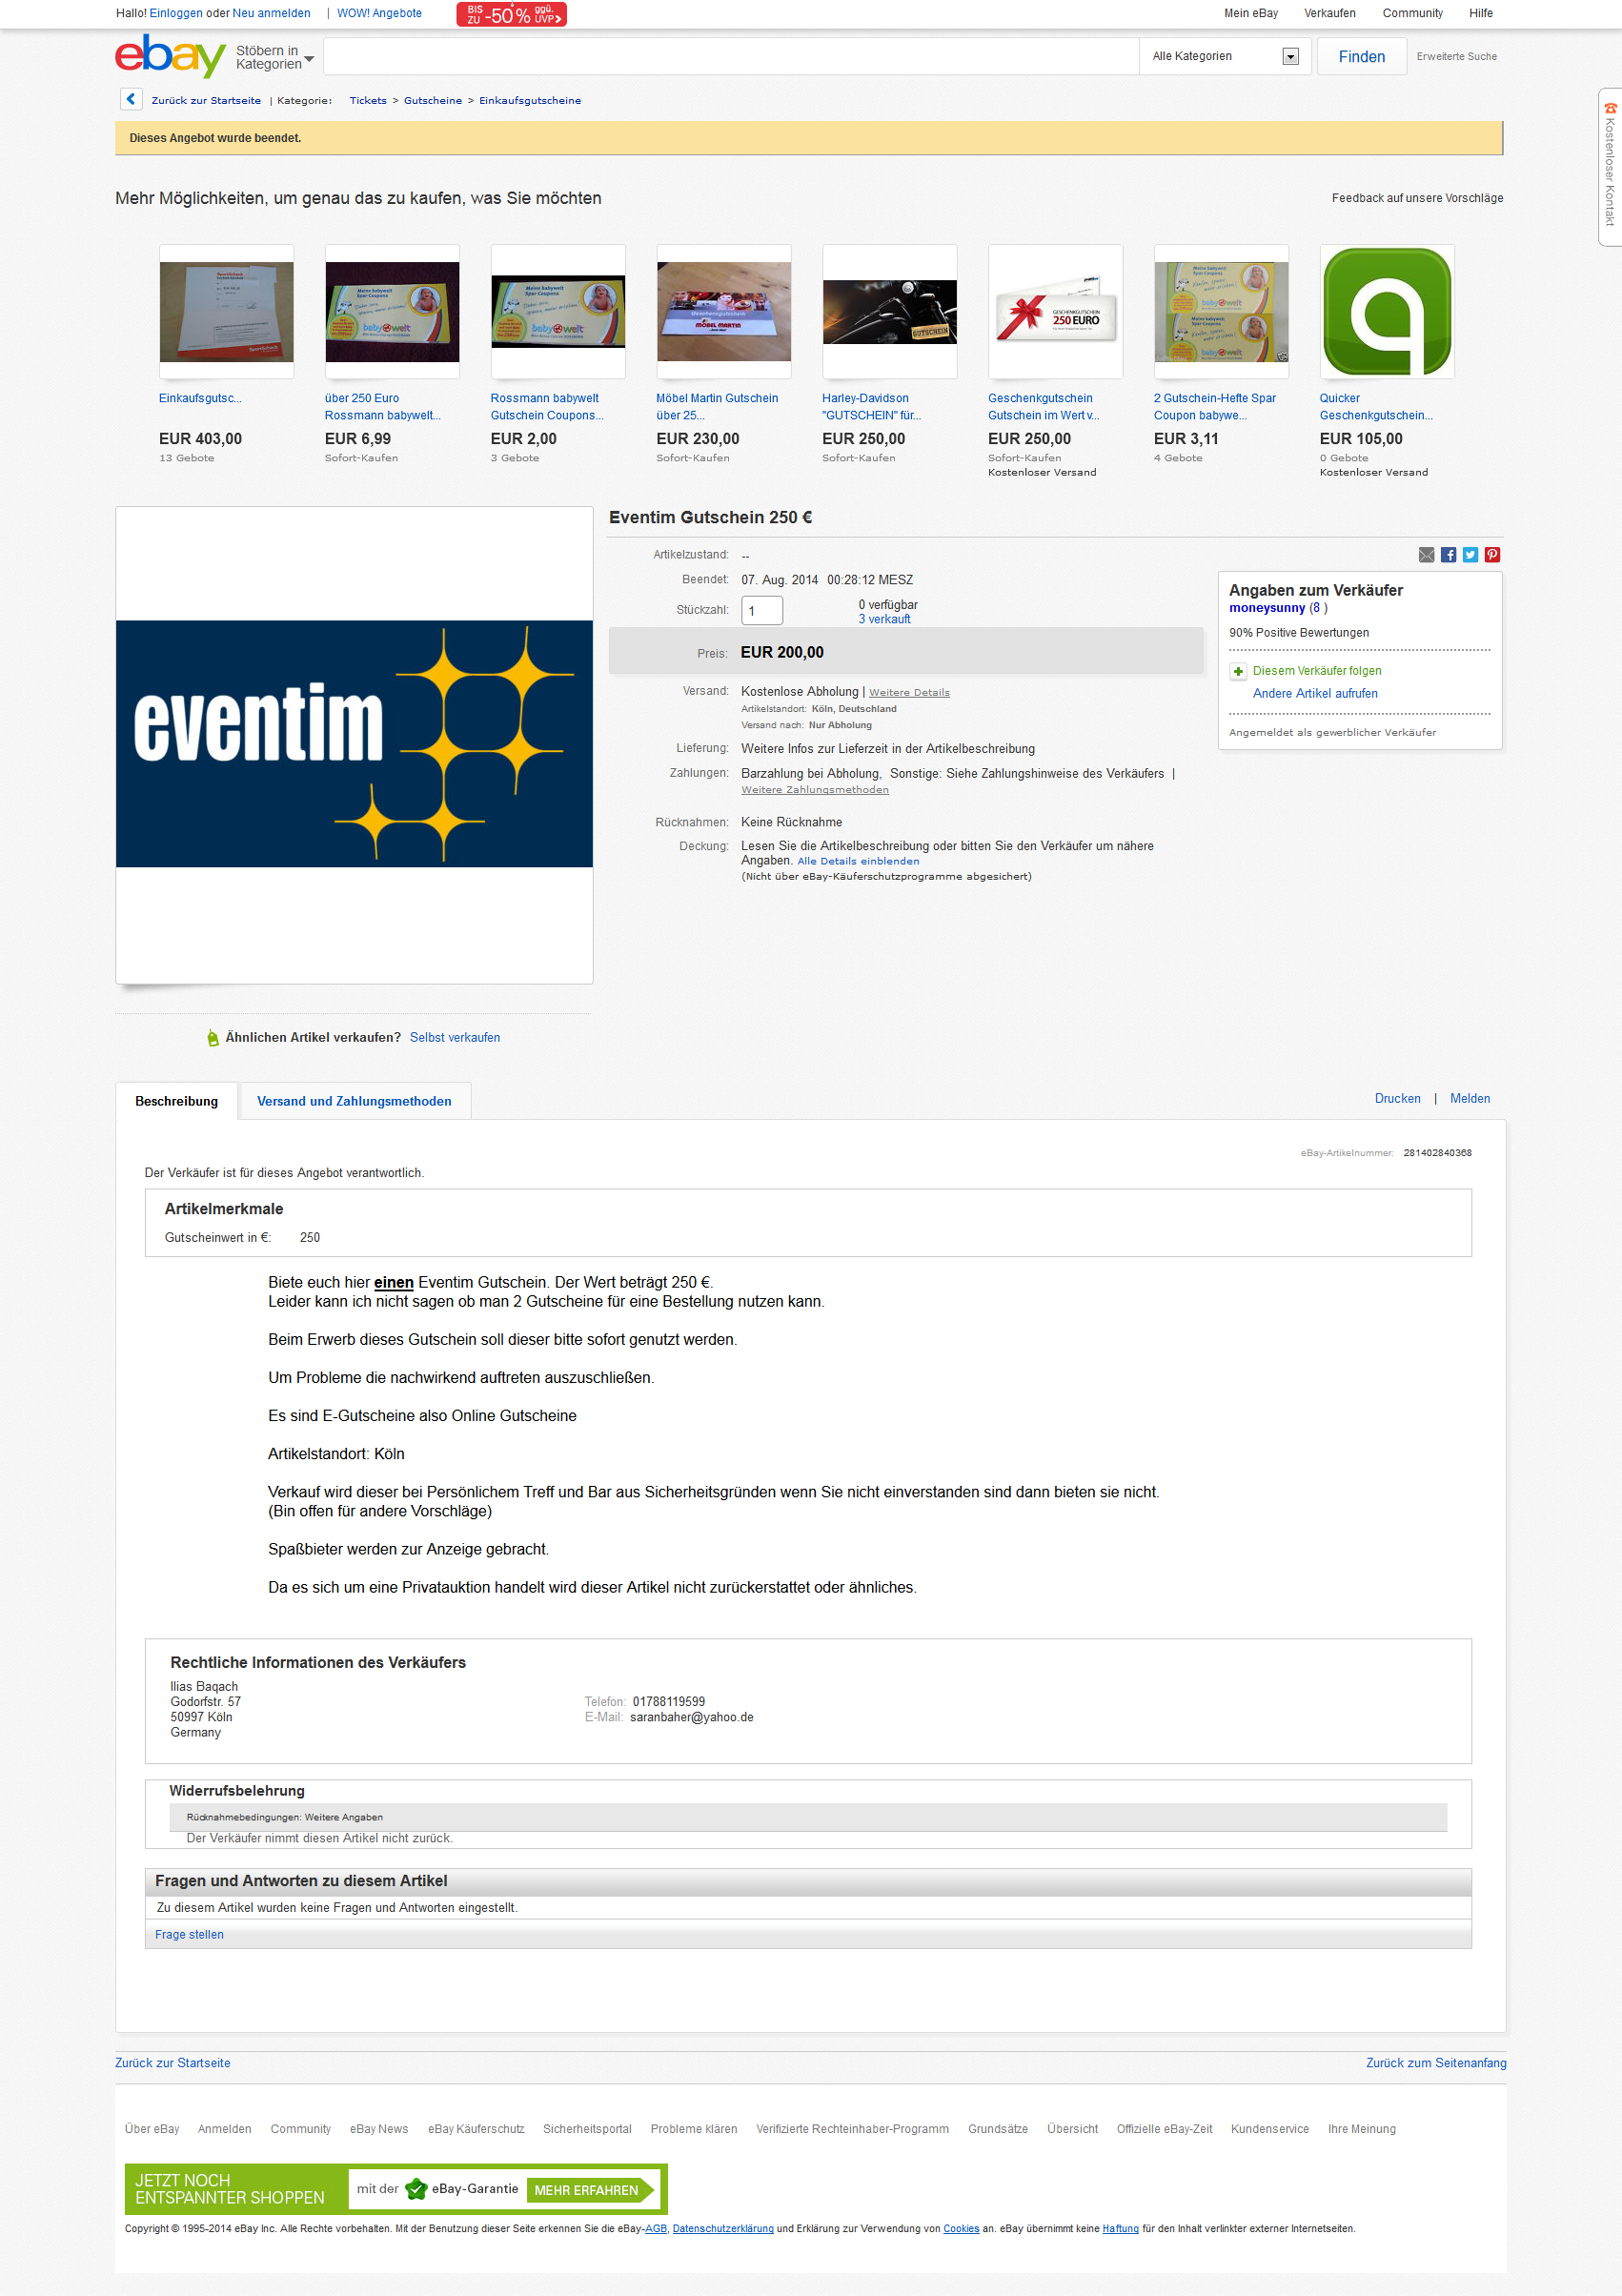1622x2296 pixels.
Task: Click the Finden search button
Action: pos(1361,56)
